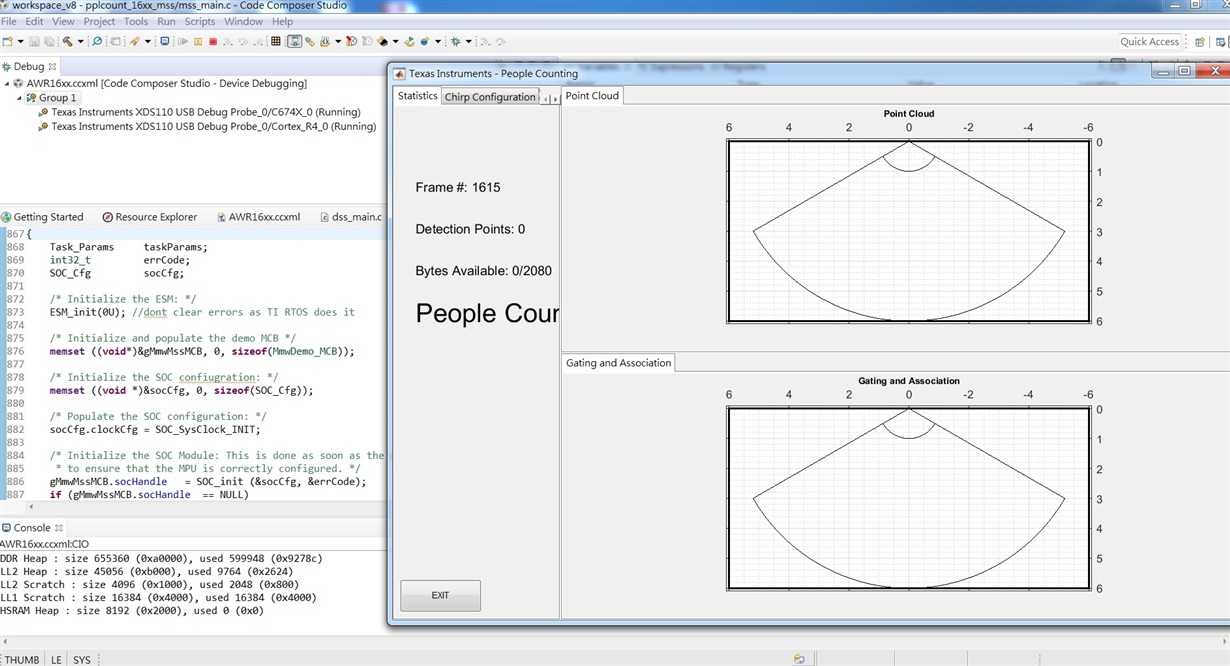1230x666 pixels.
Task: Select the Cortex_R4_0 debug probe entry
Action: [213, 127]
